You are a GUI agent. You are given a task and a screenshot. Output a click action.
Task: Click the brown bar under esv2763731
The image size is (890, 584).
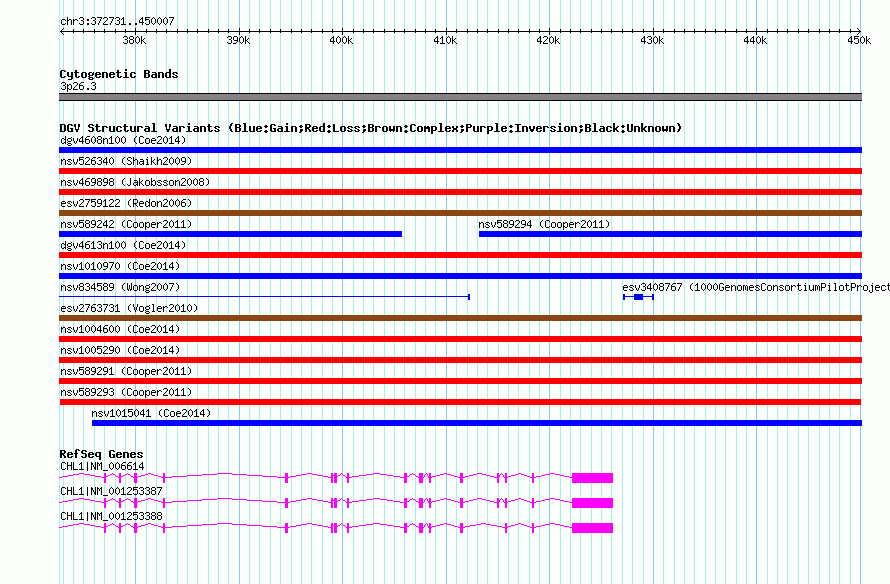pos(460,318)
